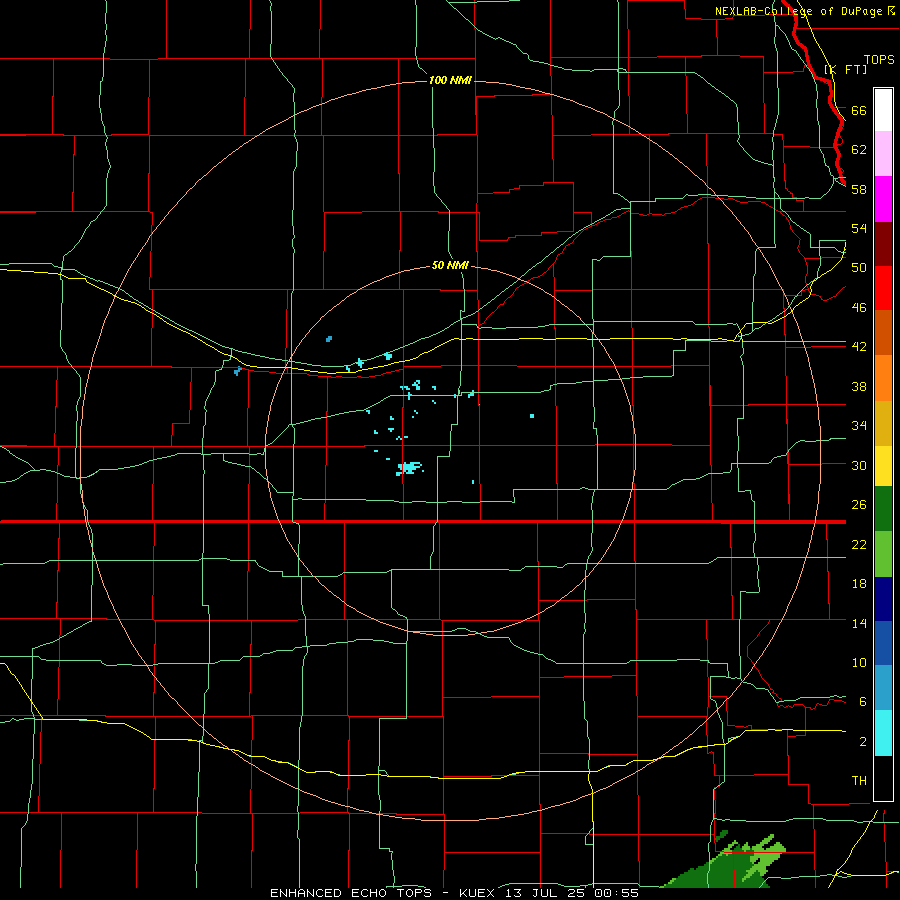900x900 pixels.
Task: Click the '58' scale value label
Action: point(859,189)
